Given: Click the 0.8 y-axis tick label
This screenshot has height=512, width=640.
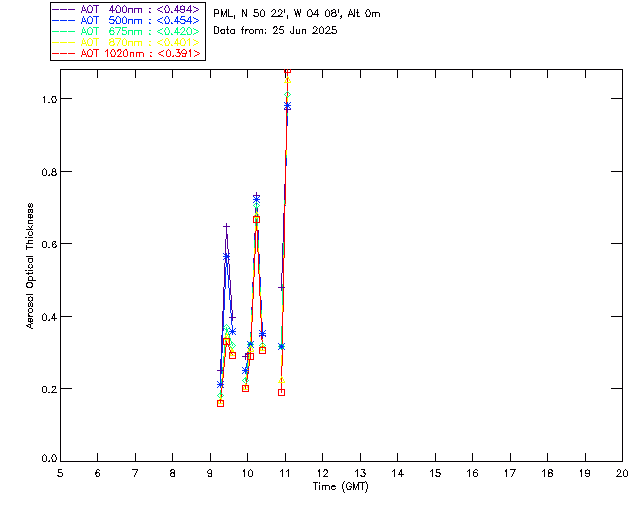Looking at the screenshot, I should [49, 172].
